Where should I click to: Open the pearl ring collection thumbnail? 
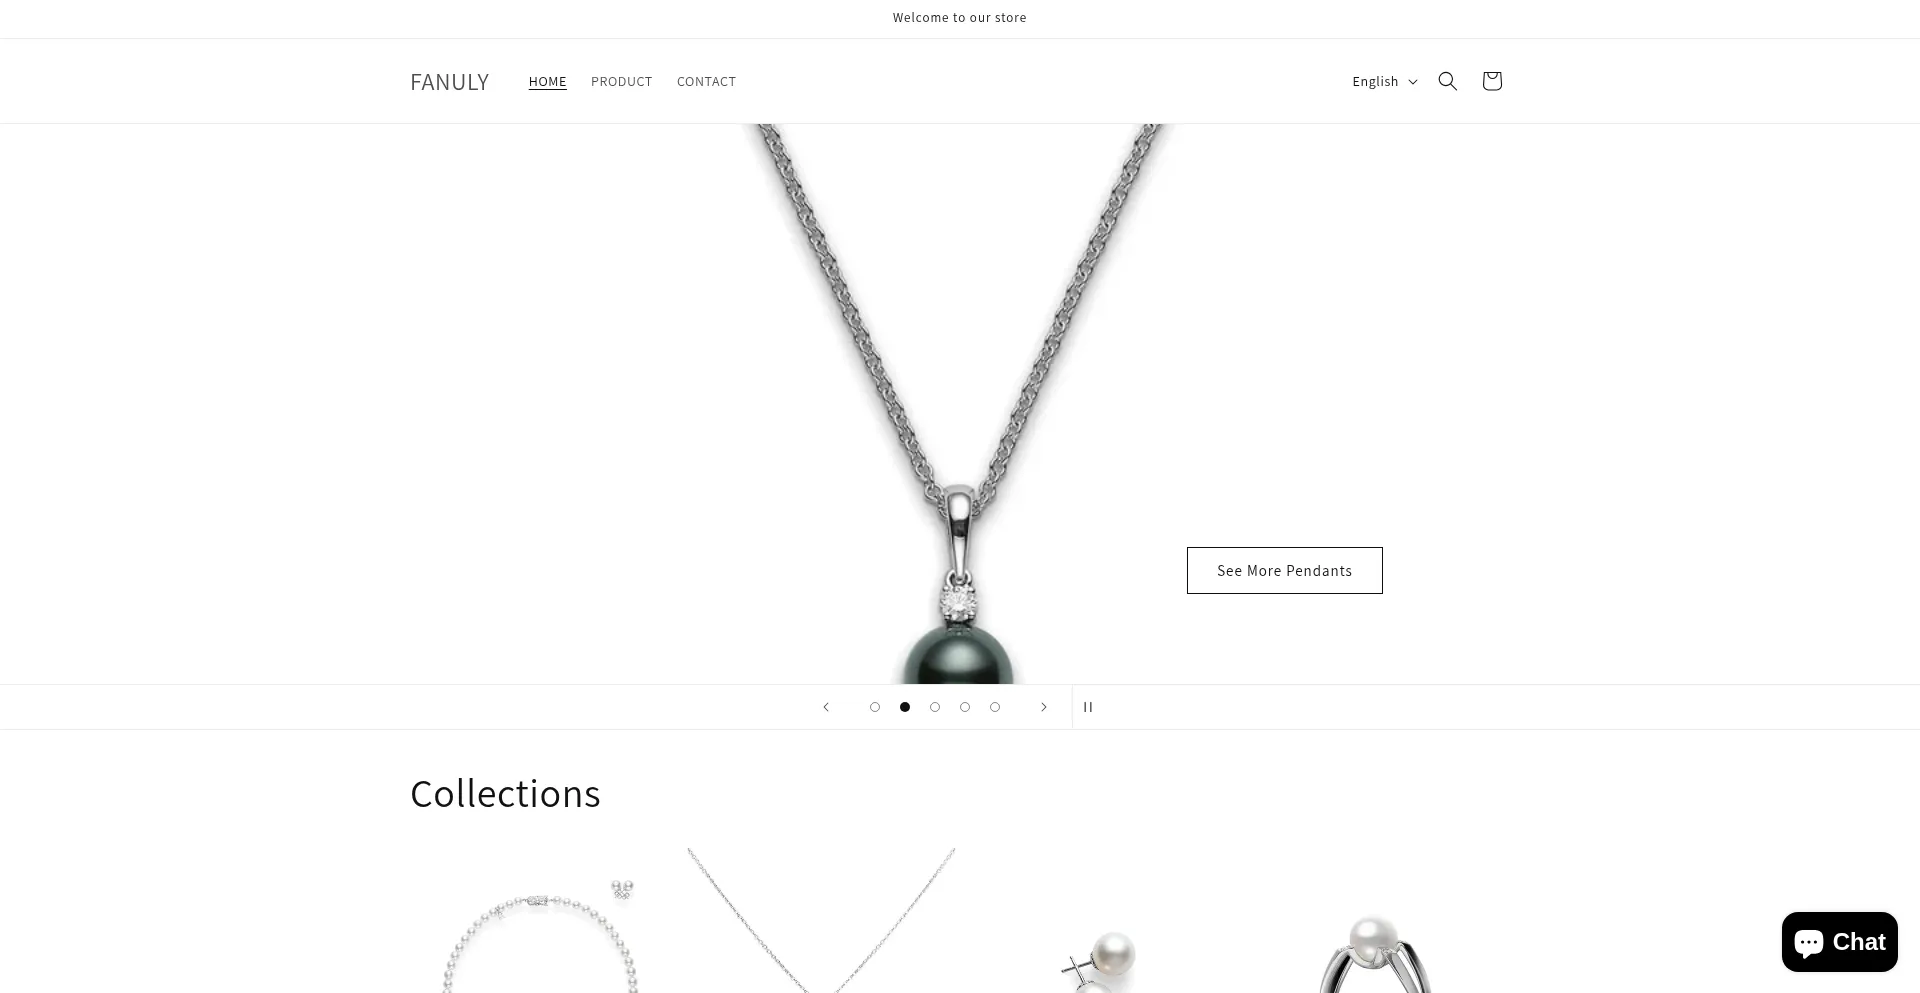pyautogui.click(x=1378, y=921)
